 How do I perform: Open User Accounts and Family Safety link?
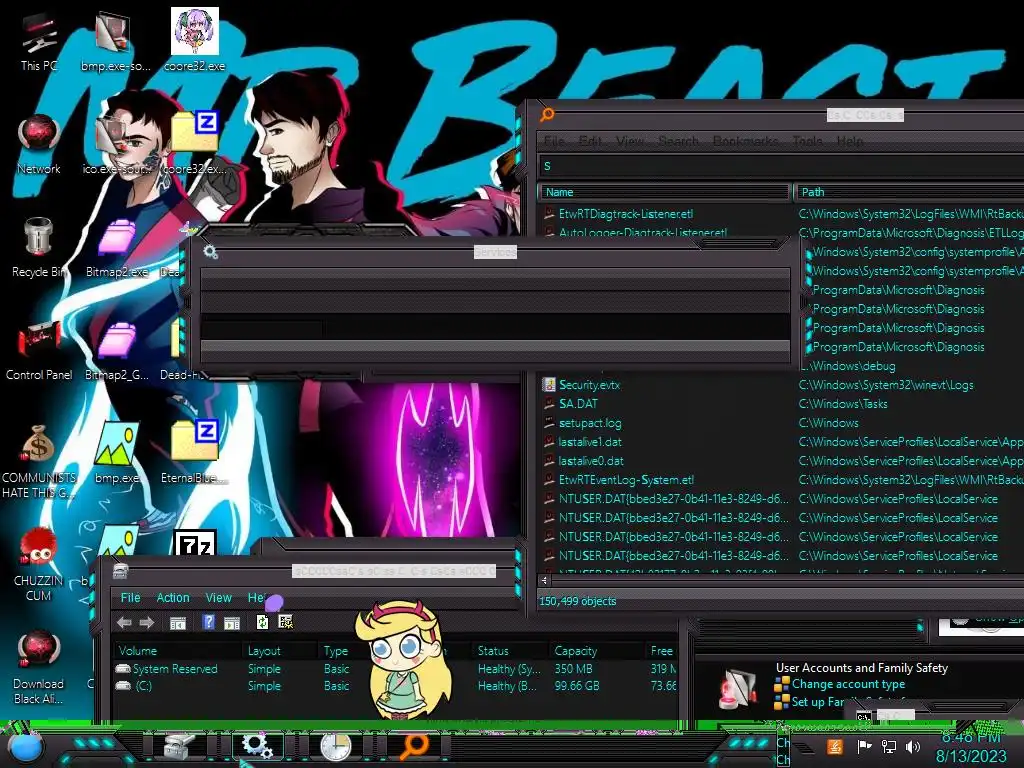[861, 667]
